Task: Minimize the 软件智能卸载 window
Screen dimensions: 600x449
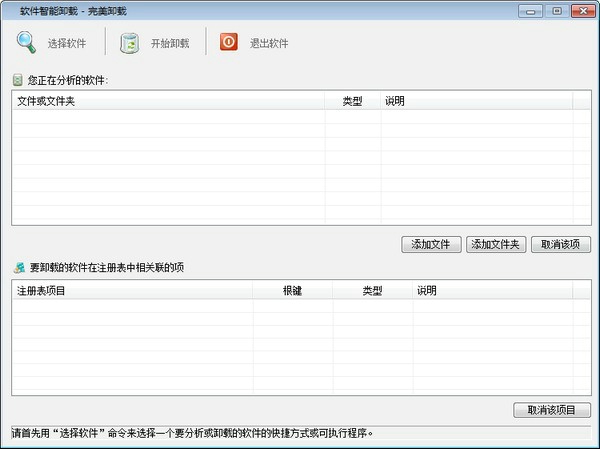Action: point(529,10)
